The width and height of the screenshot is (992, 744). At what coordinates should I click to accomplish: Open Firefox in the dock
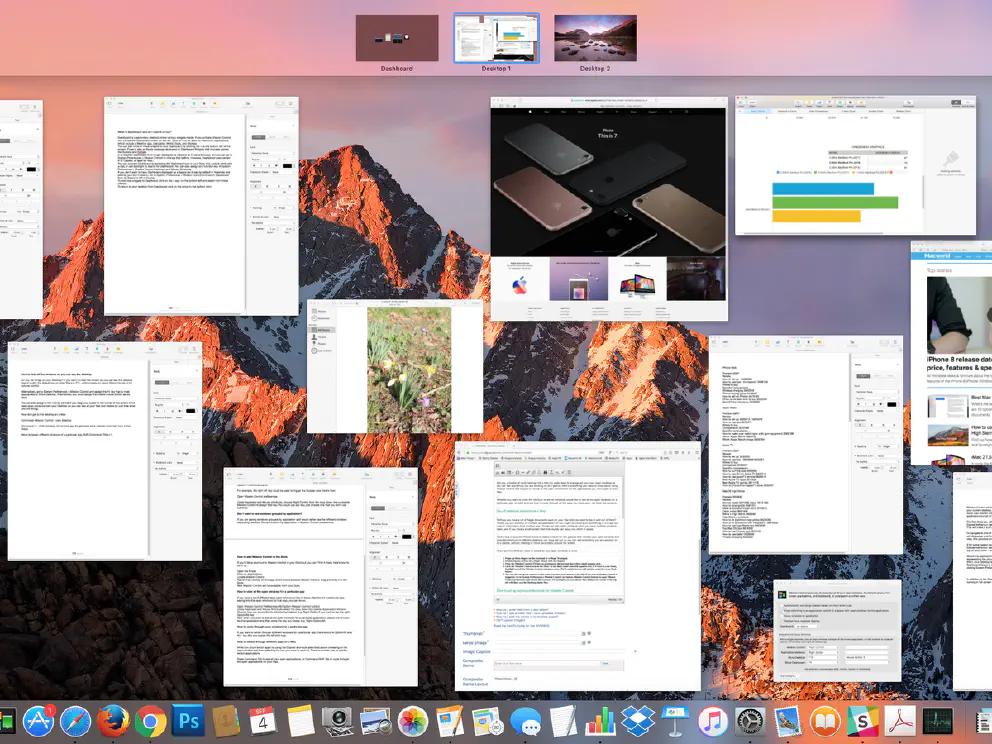click(x=113, y=721)
